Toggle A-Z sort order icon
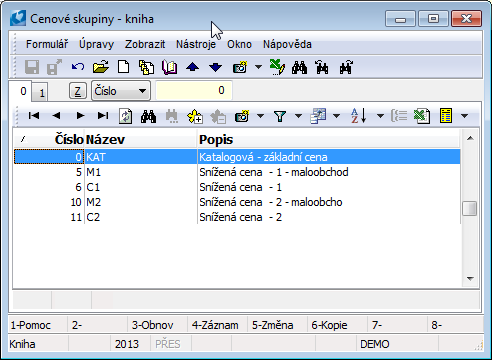492x360 pixels. coord(359,116)
